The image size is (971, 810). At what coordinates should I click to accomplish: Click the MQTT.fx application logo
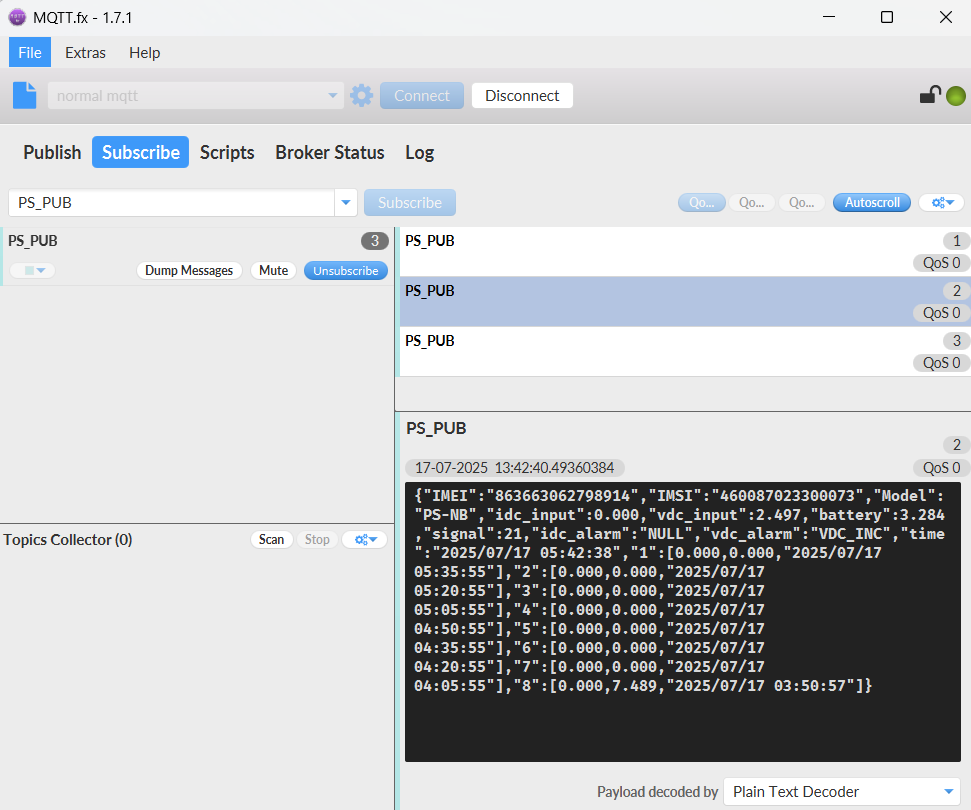click(x=17, y=17)
